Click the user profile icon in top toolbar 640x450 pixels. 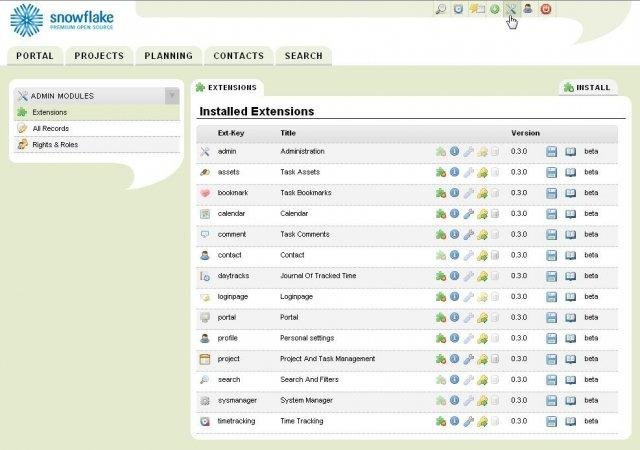pyautogui.click(x=528, y=9)
